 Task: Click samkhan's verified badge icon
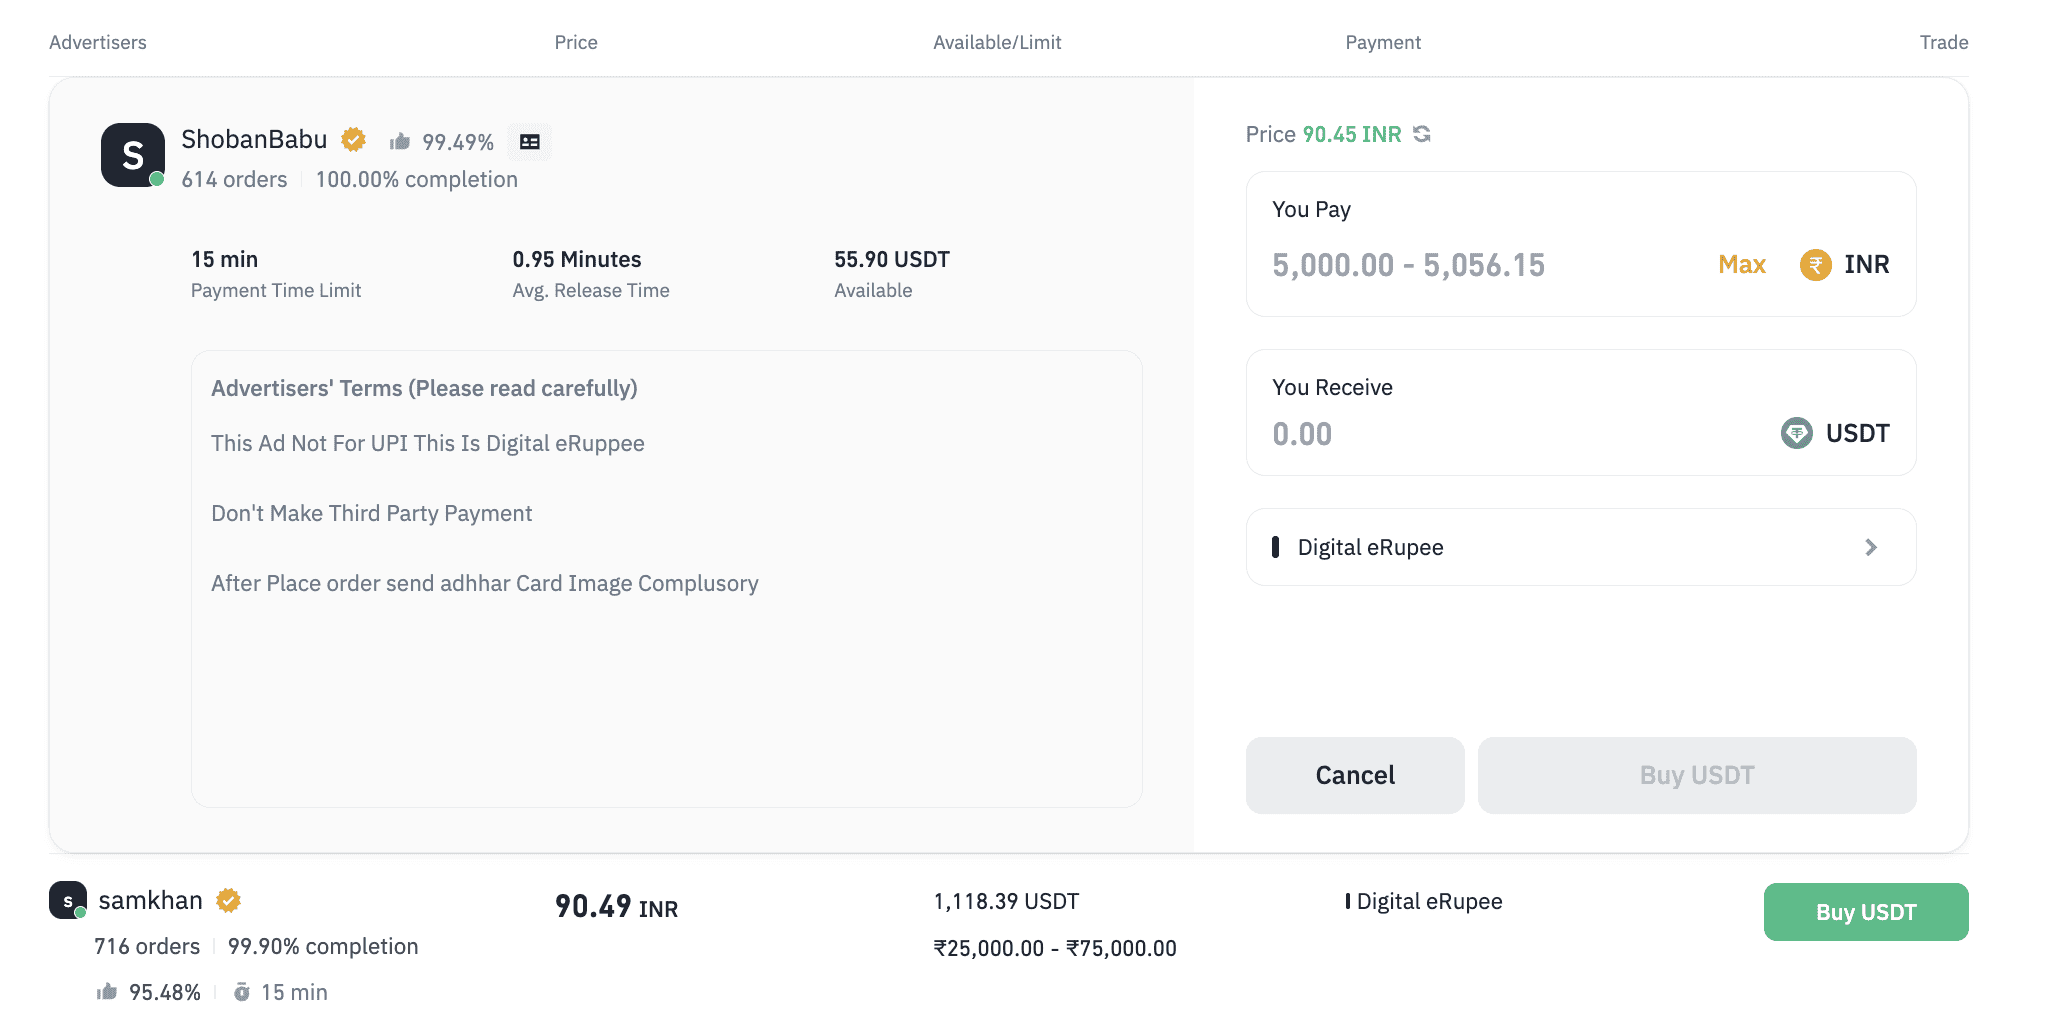229,901
